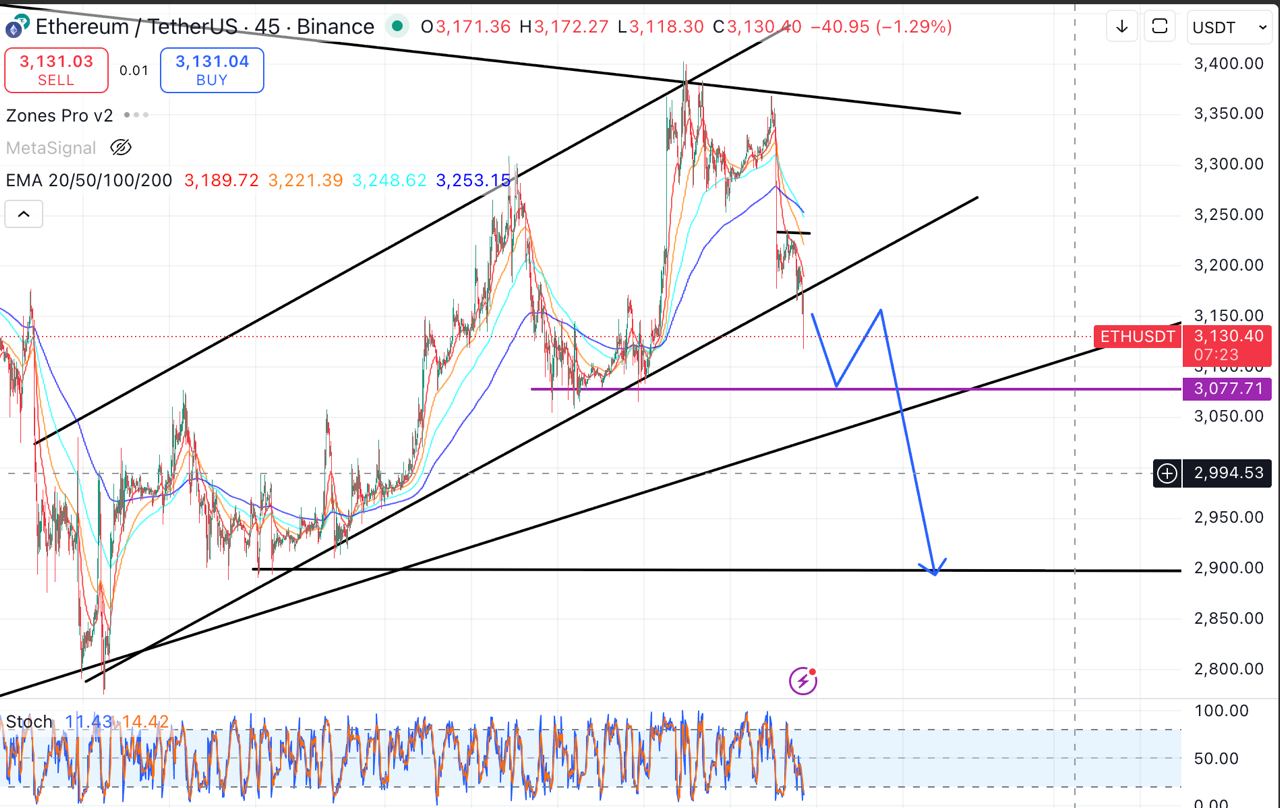Click the 2,800.00 price axis label
The width and height of the screenshot is (1280, 808).
tap(1229, 669)
